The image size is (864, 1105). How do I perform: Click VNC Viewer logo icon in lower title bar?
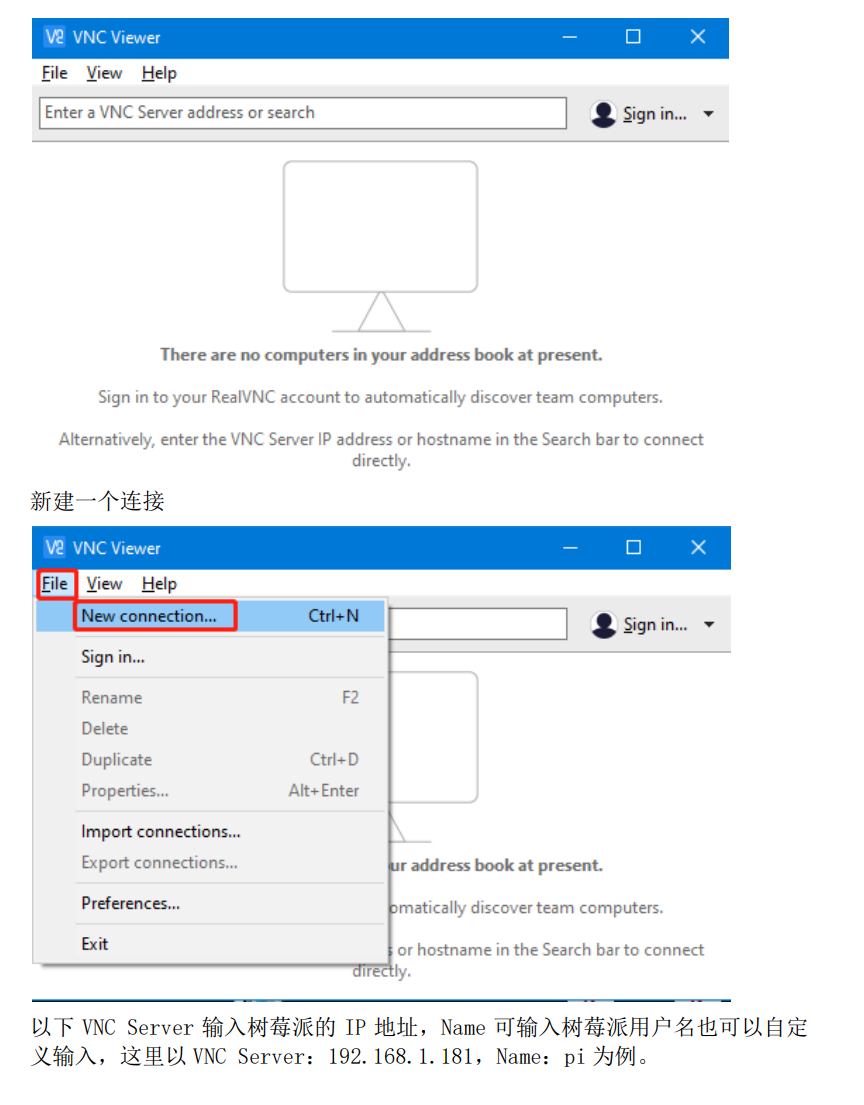[54, 548]
